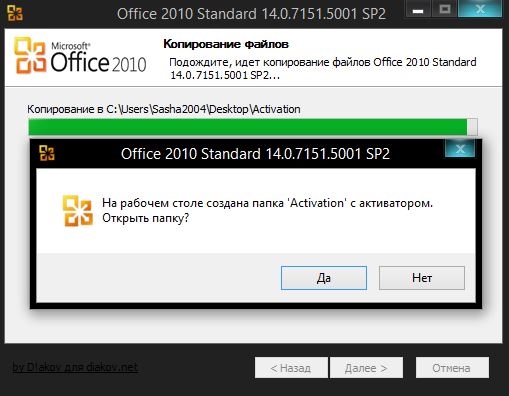509x396 pixels.
Task: Click the green copy progress bar
Action: (x=247, y=127)
